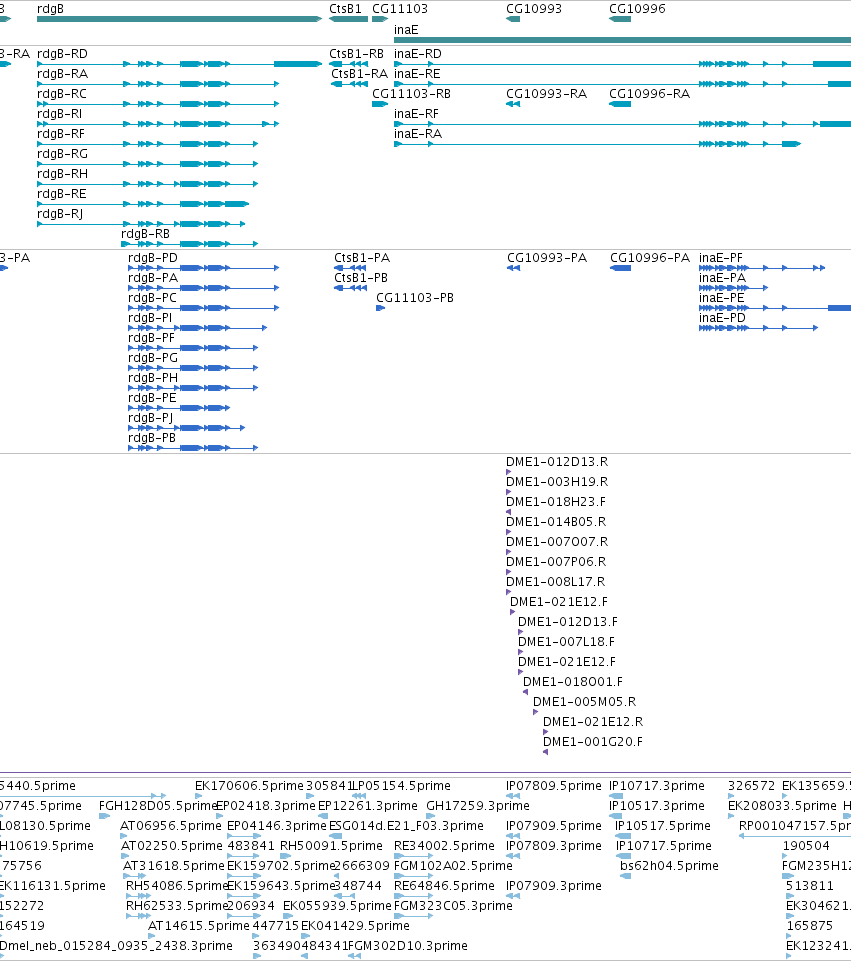Click protein label CtsB1-PB

(x=361, y=278)
